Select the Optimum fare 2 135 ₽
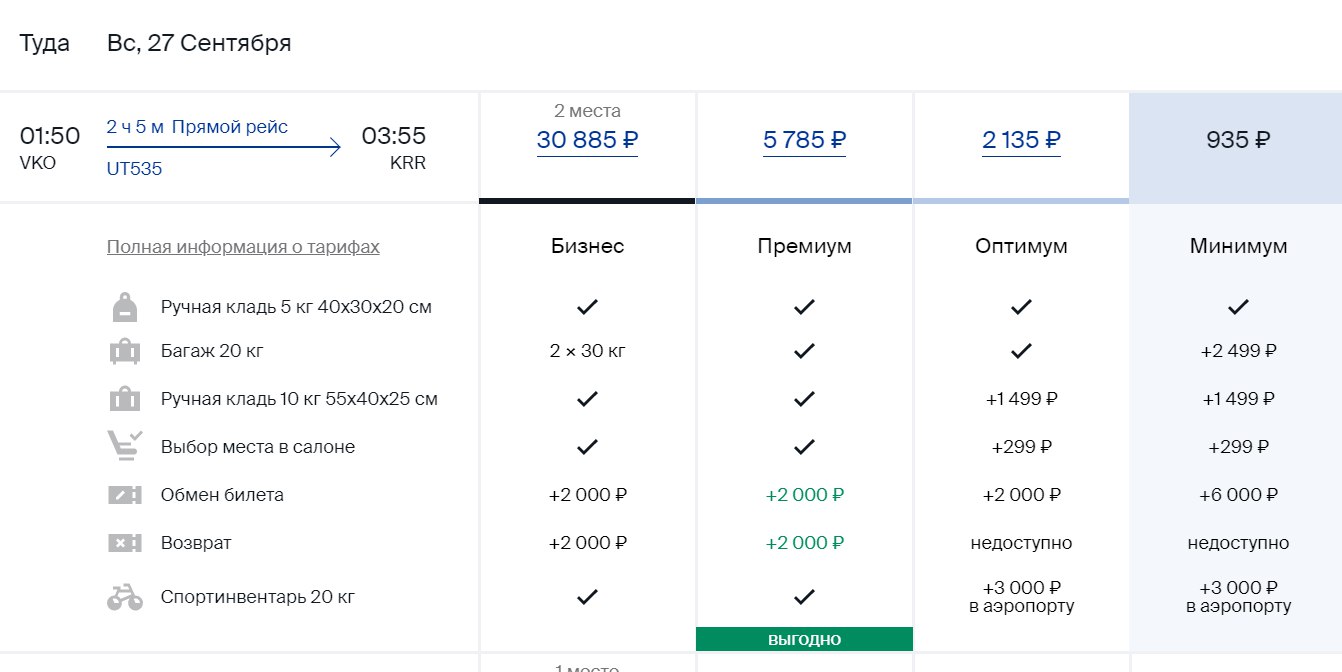Image resolution: width=1342 pixels, height=672 pixels. click(1021, 140)
